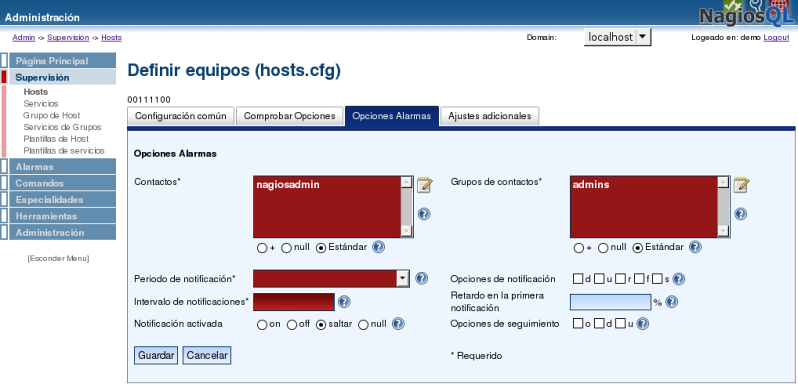Viewport: 798px width, 387px height.
Task: Set Notificación activada to 'null'
Action: coord(363,325)
